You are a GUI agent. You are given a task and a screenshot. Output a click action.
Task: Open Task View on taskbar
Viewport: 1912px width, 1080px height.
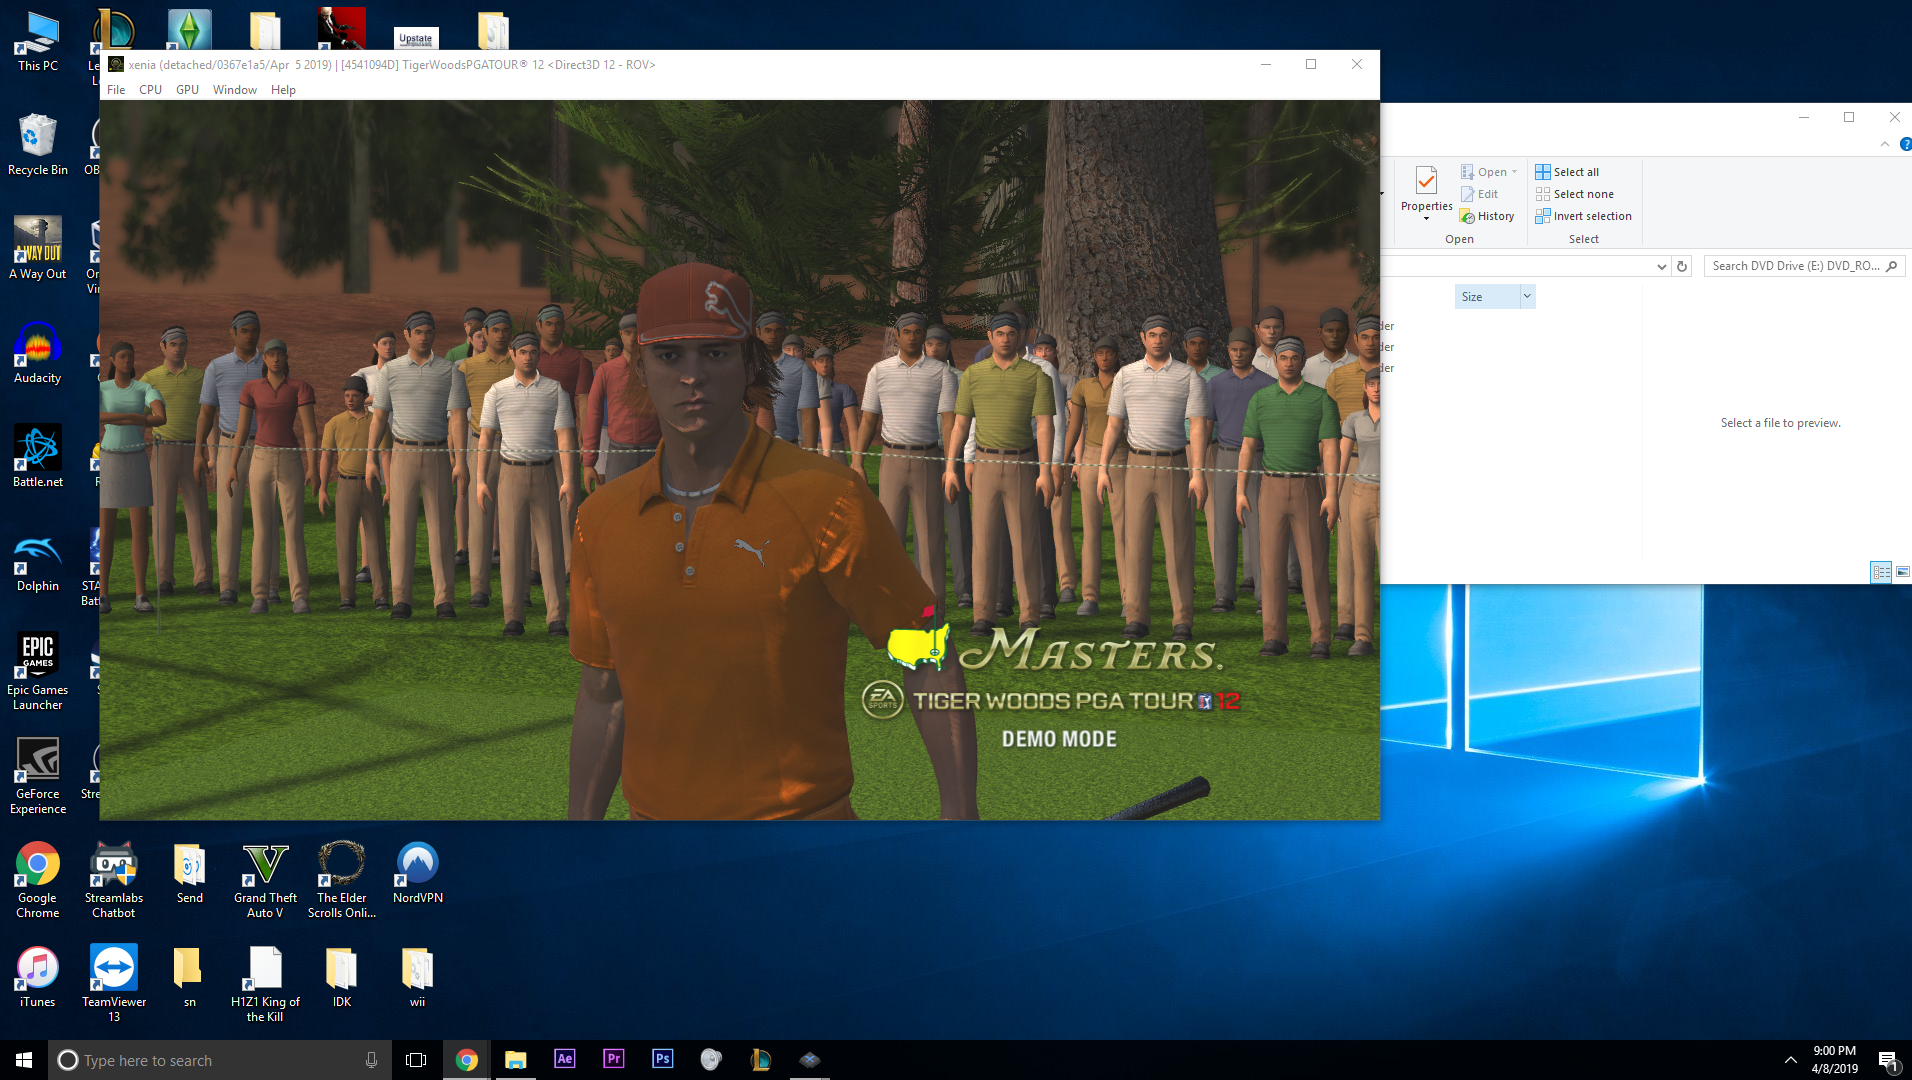(x=416, y=1060)
